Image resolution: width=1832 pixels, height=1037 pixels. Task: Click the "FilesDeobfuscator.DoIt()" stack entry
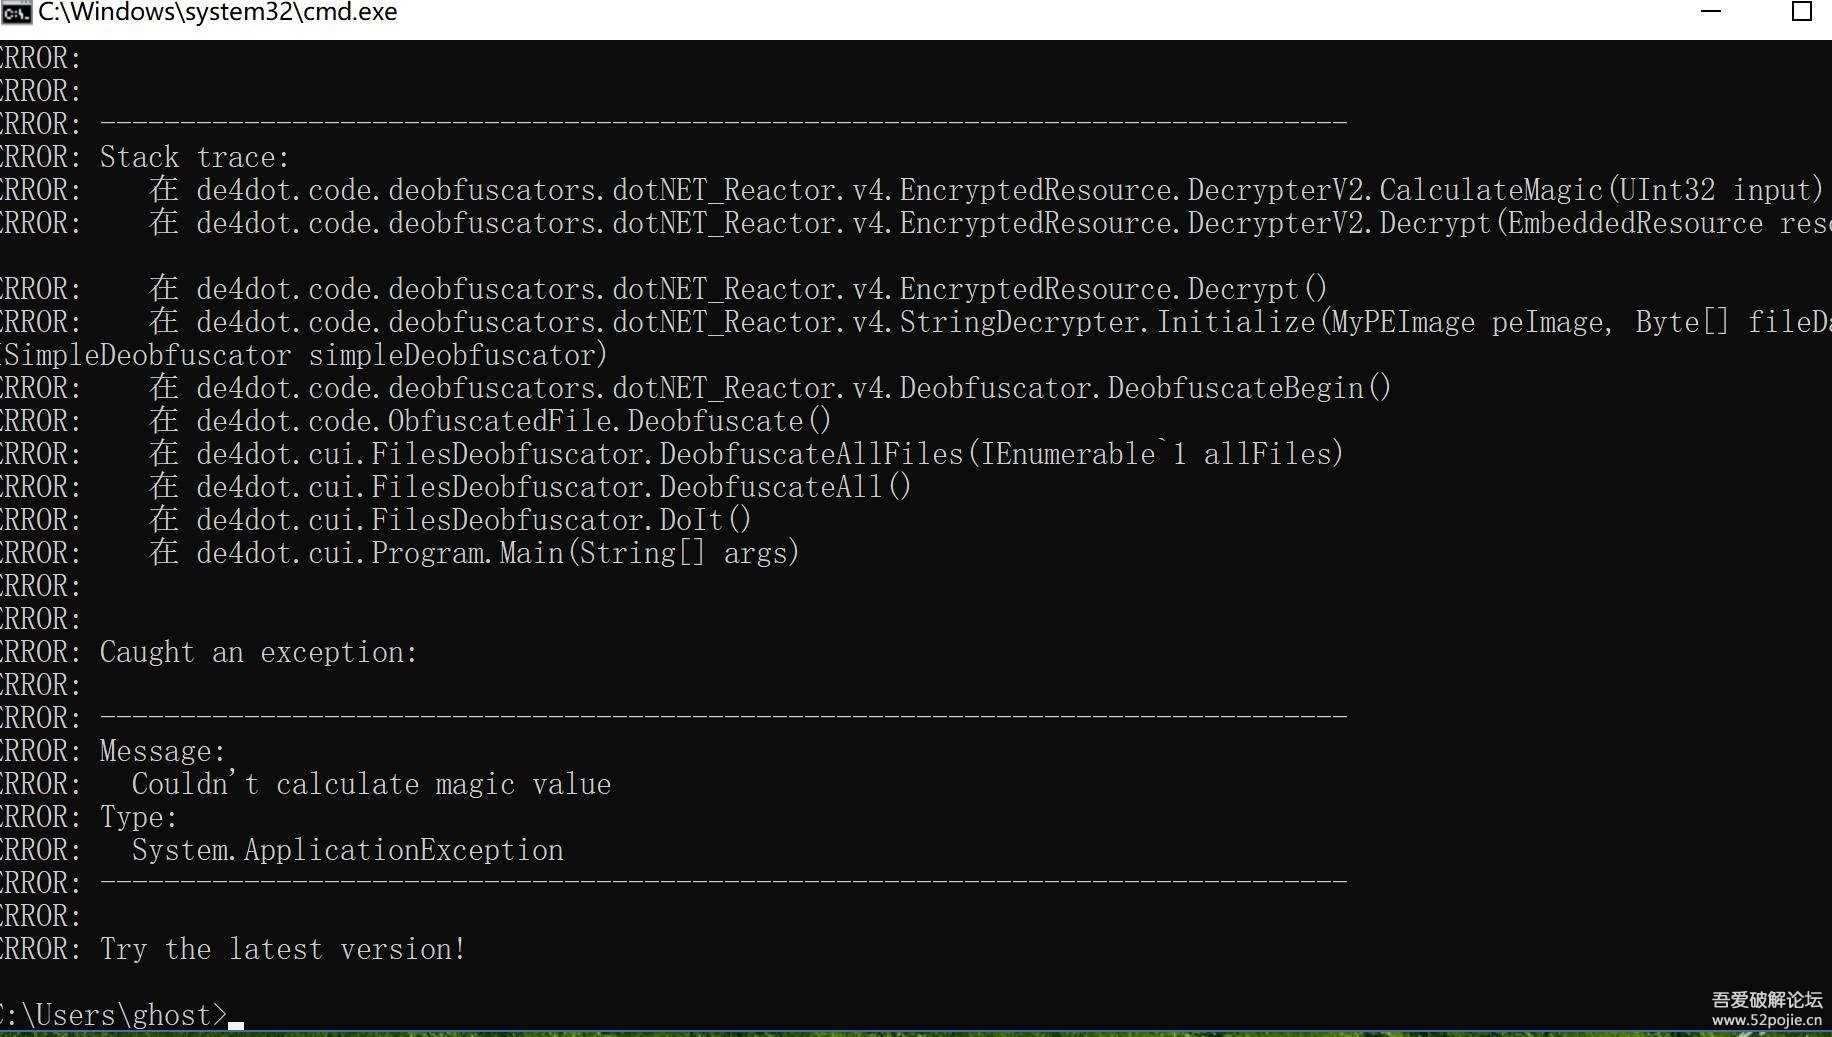474,520
